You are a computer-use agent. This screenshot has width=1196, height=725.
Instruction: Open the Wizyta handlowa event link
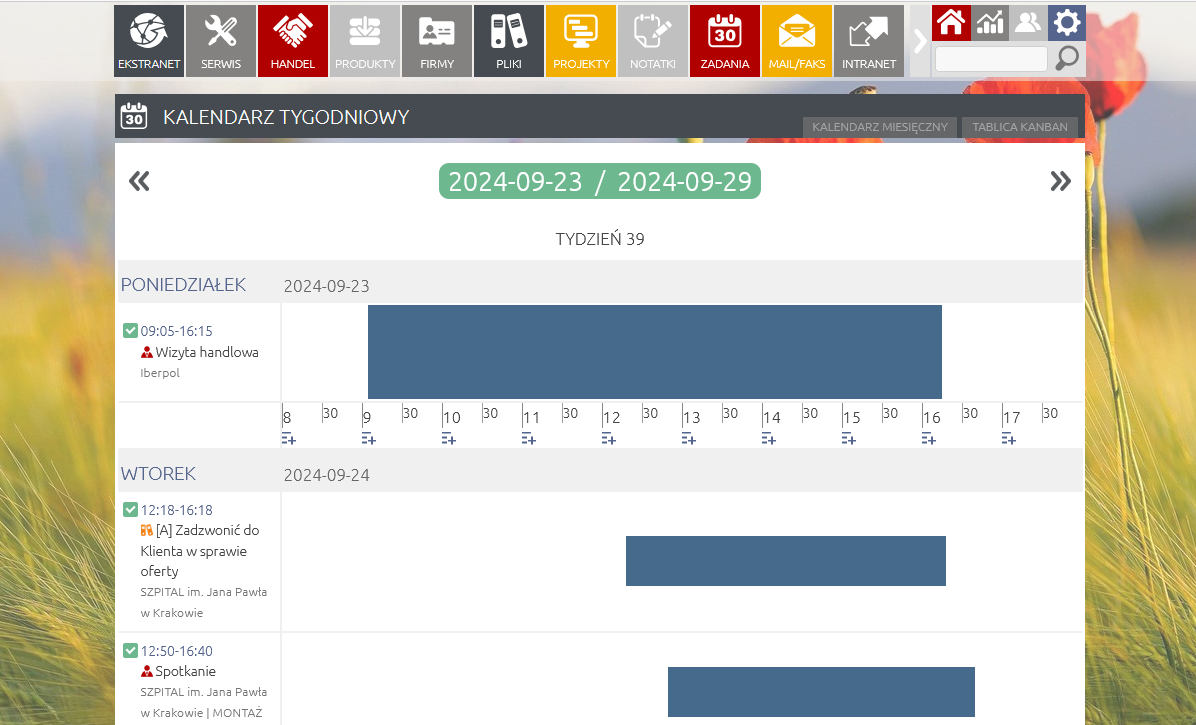[206, 352]
